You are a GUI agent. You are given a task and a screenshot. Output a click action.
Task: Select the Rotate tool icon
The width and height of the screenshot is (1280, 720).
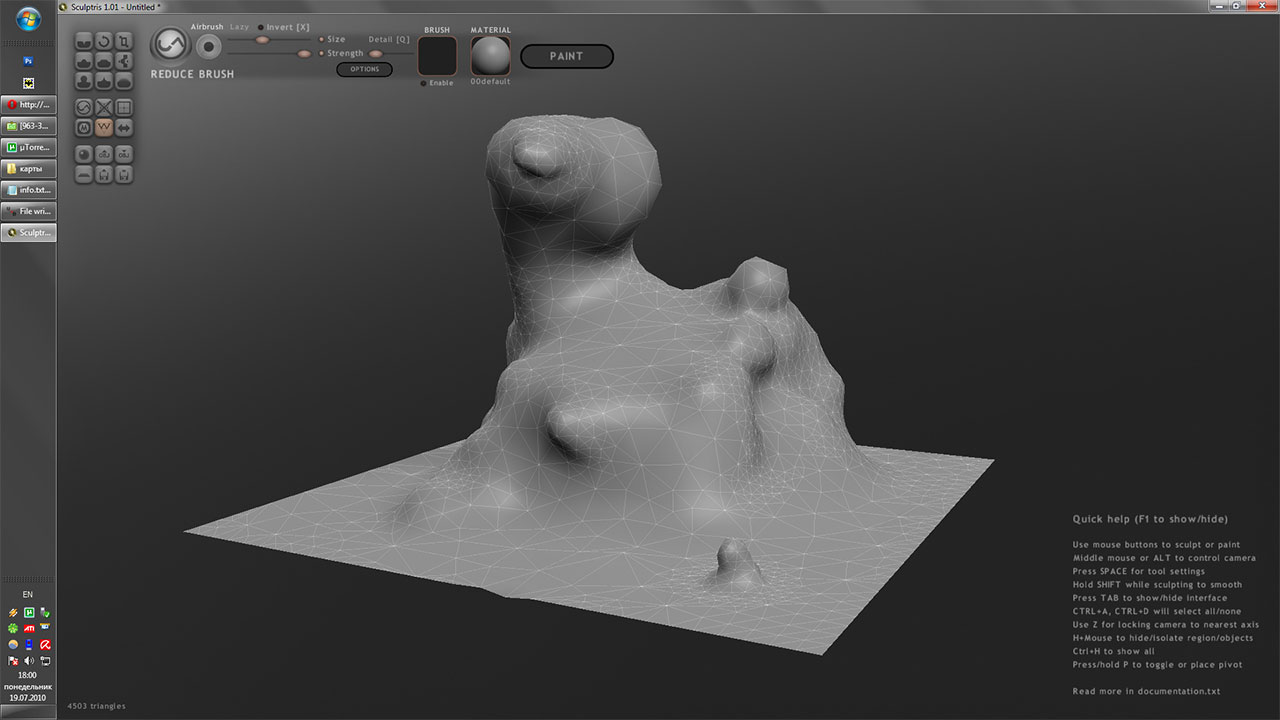(104, 41)
